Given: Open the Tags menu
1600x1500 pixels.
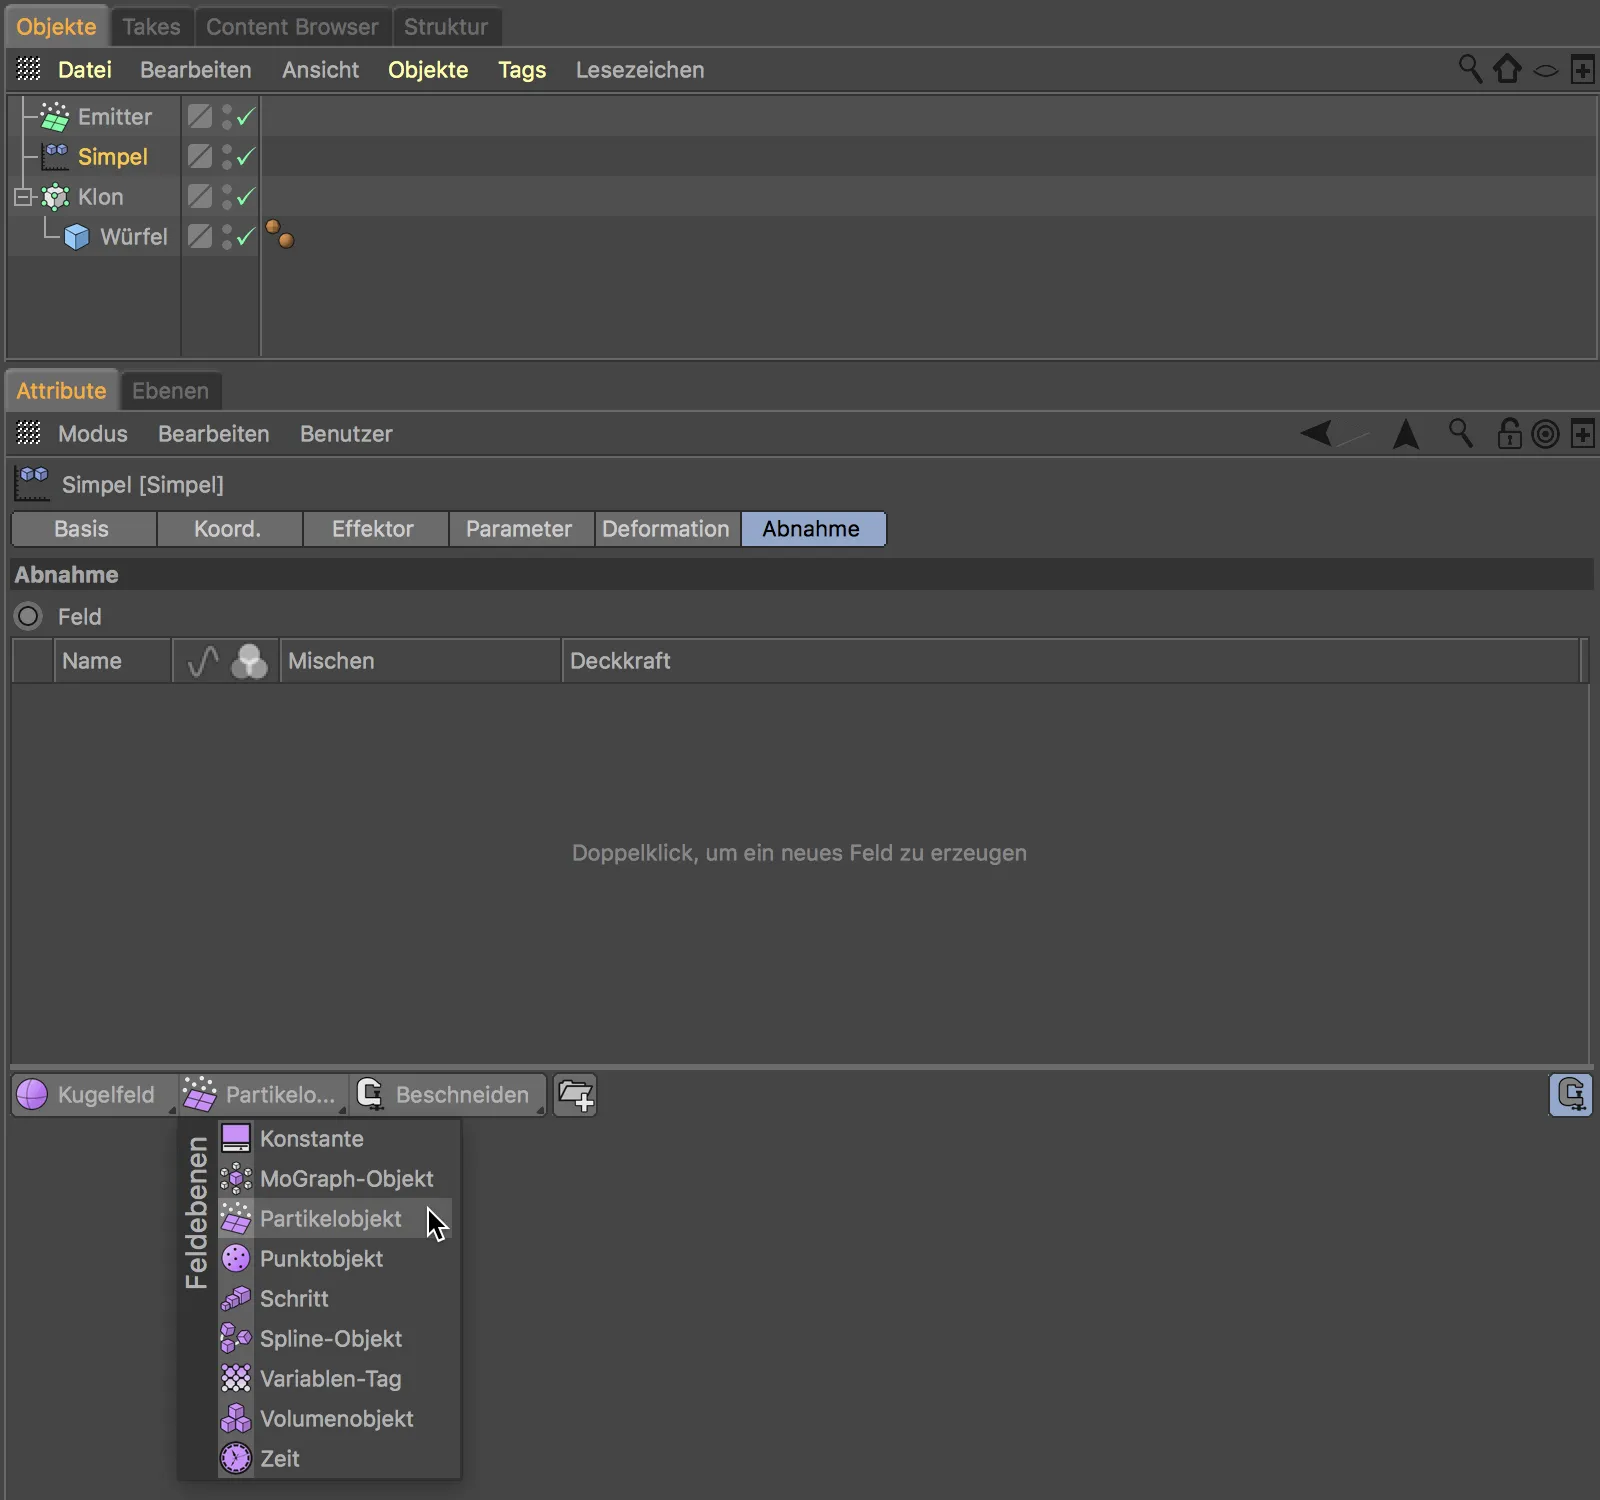Looking at the screenshot, I should (x=522, y=70).
